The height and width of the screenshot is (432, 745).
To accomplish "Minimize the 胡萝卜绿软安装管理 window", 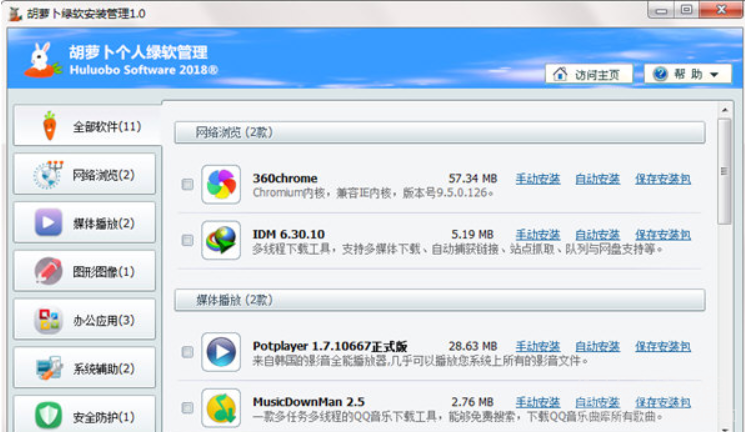I will pos(661,10).
